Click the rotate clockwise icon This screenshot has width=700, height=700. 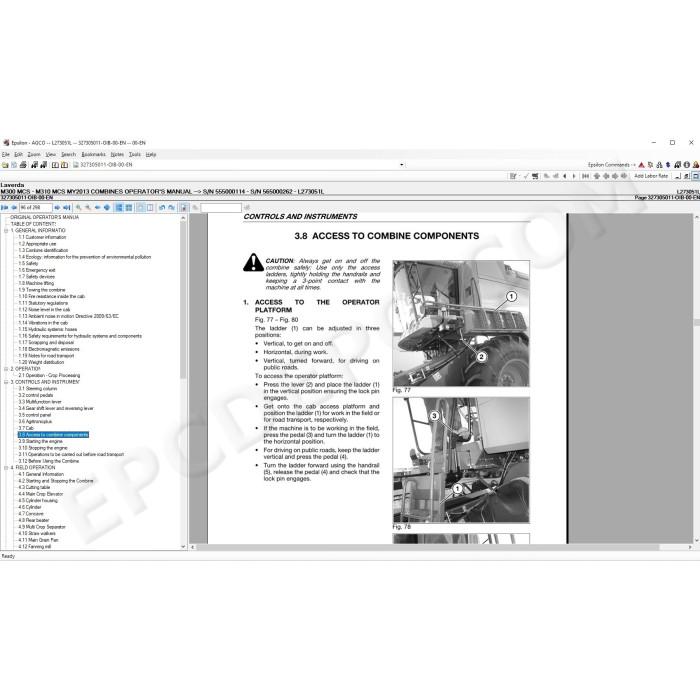pos(171,208)
